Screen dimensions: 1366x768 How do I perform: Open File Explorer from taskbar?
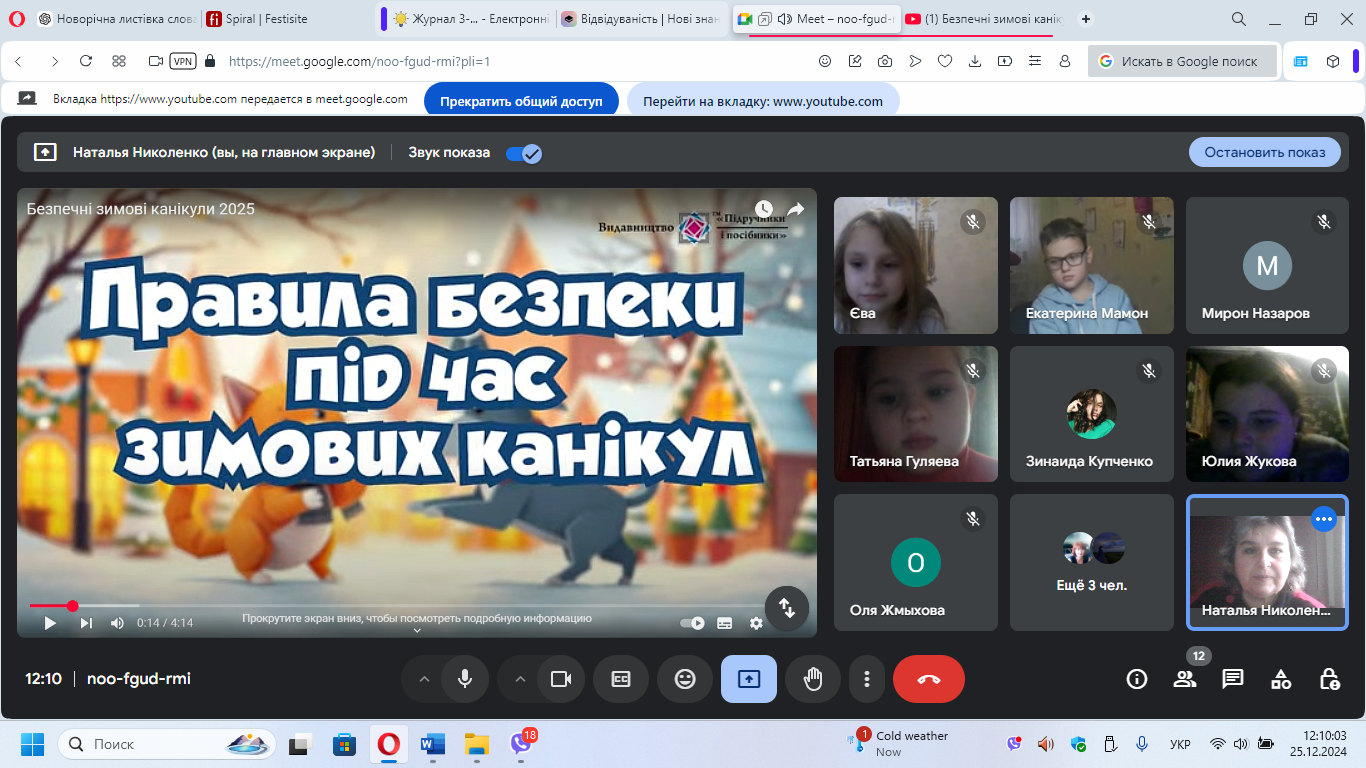tap(477, 744)
